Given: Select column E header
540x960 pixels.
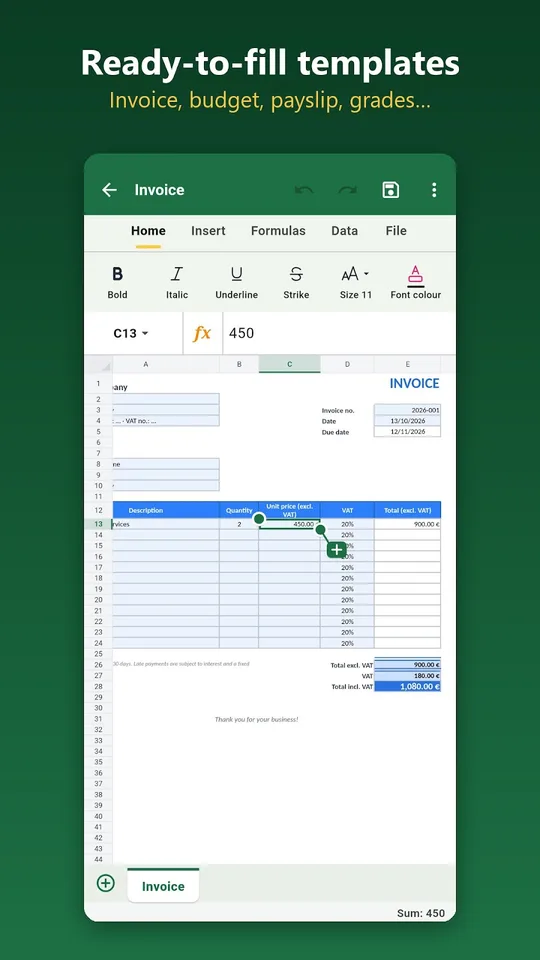Looking at the screenshot, I should click(x=408, y=364).
